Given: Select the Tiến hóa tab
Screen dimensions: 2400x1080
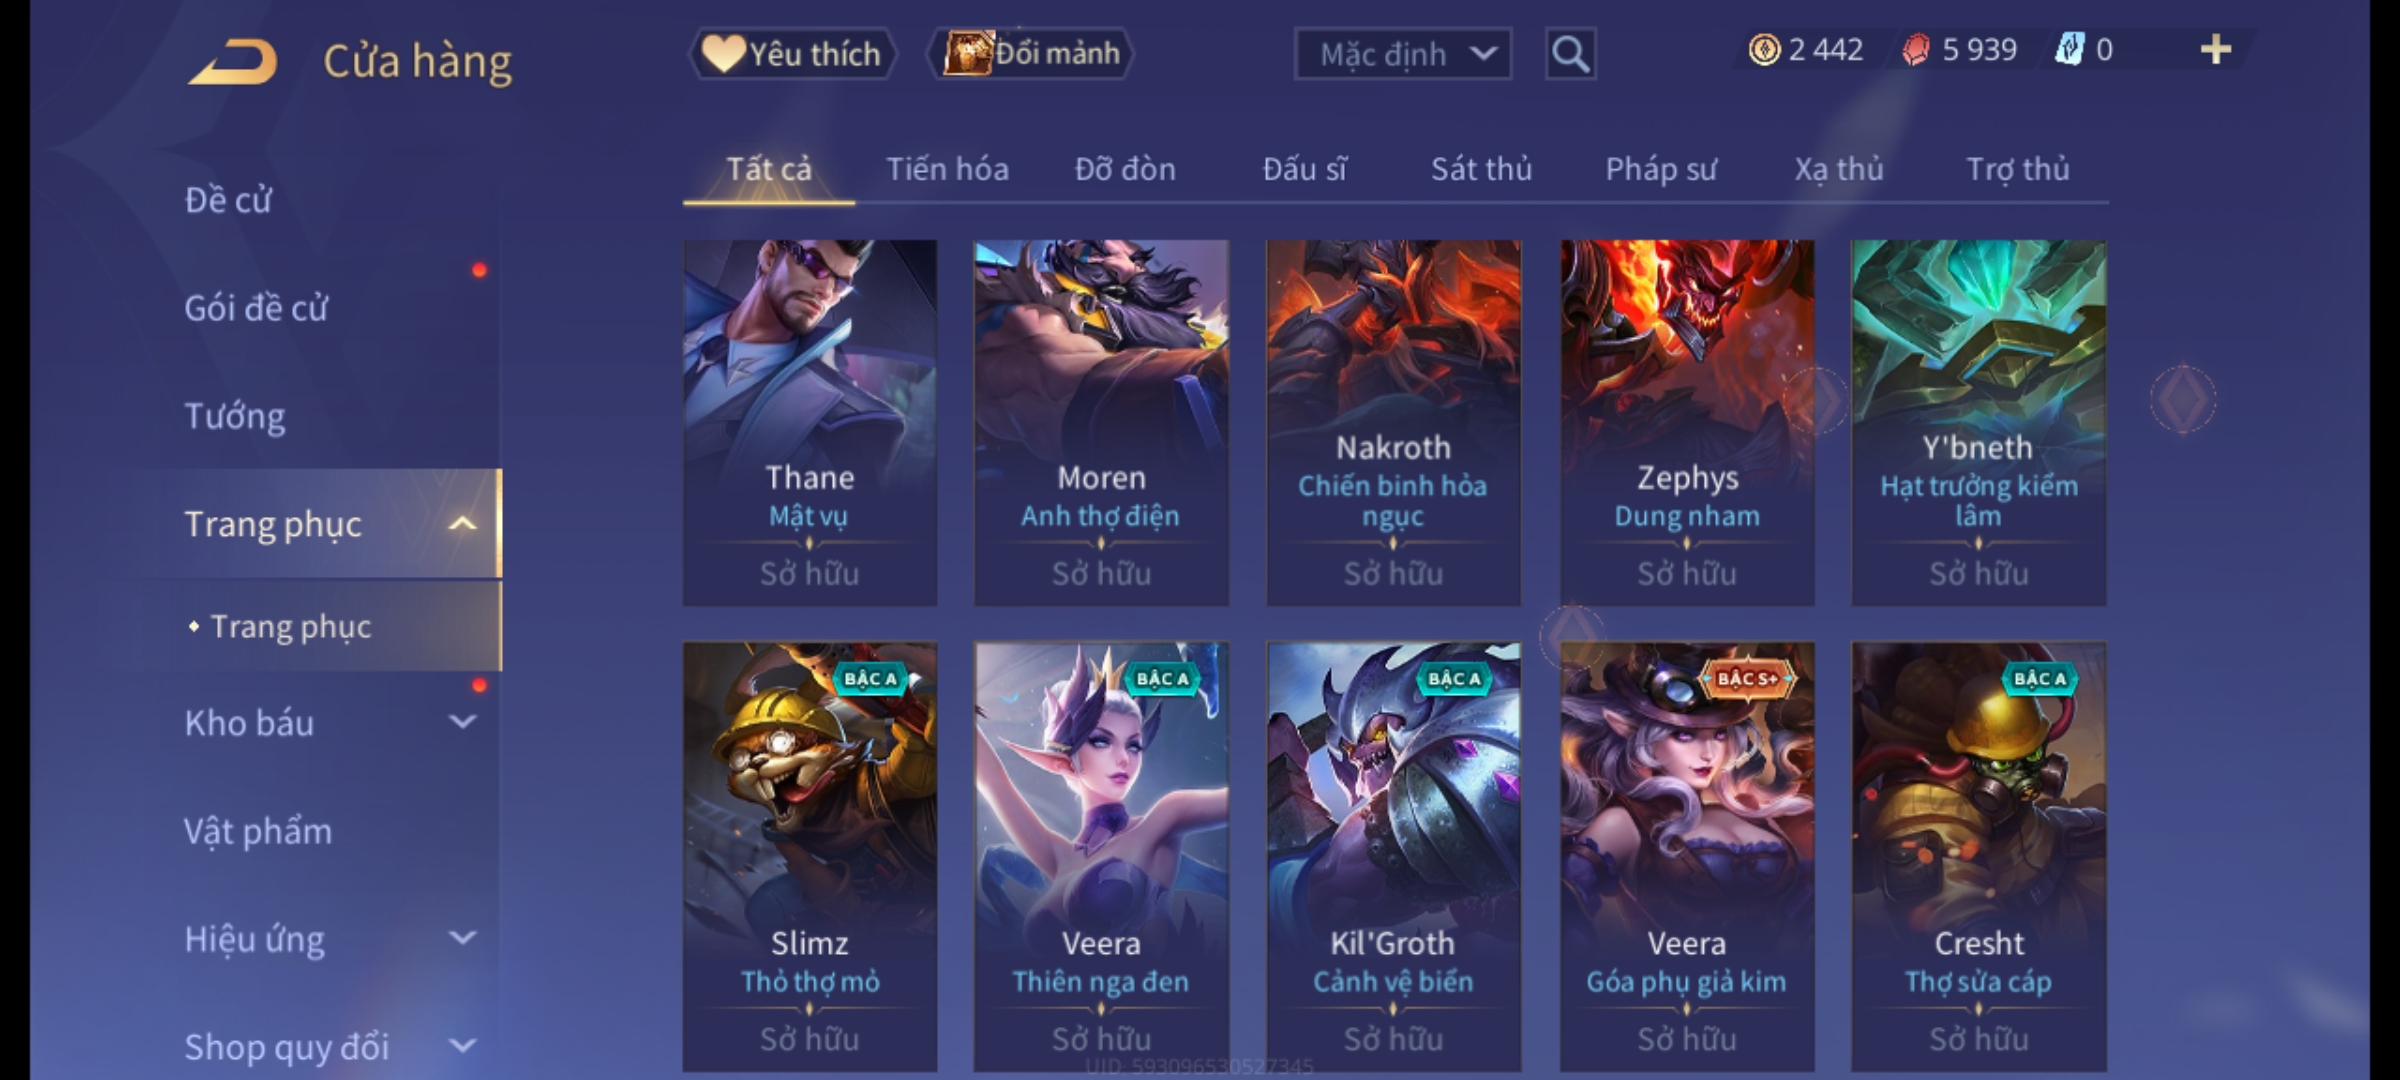Looking at the screenshot, I should click(947, 170).
